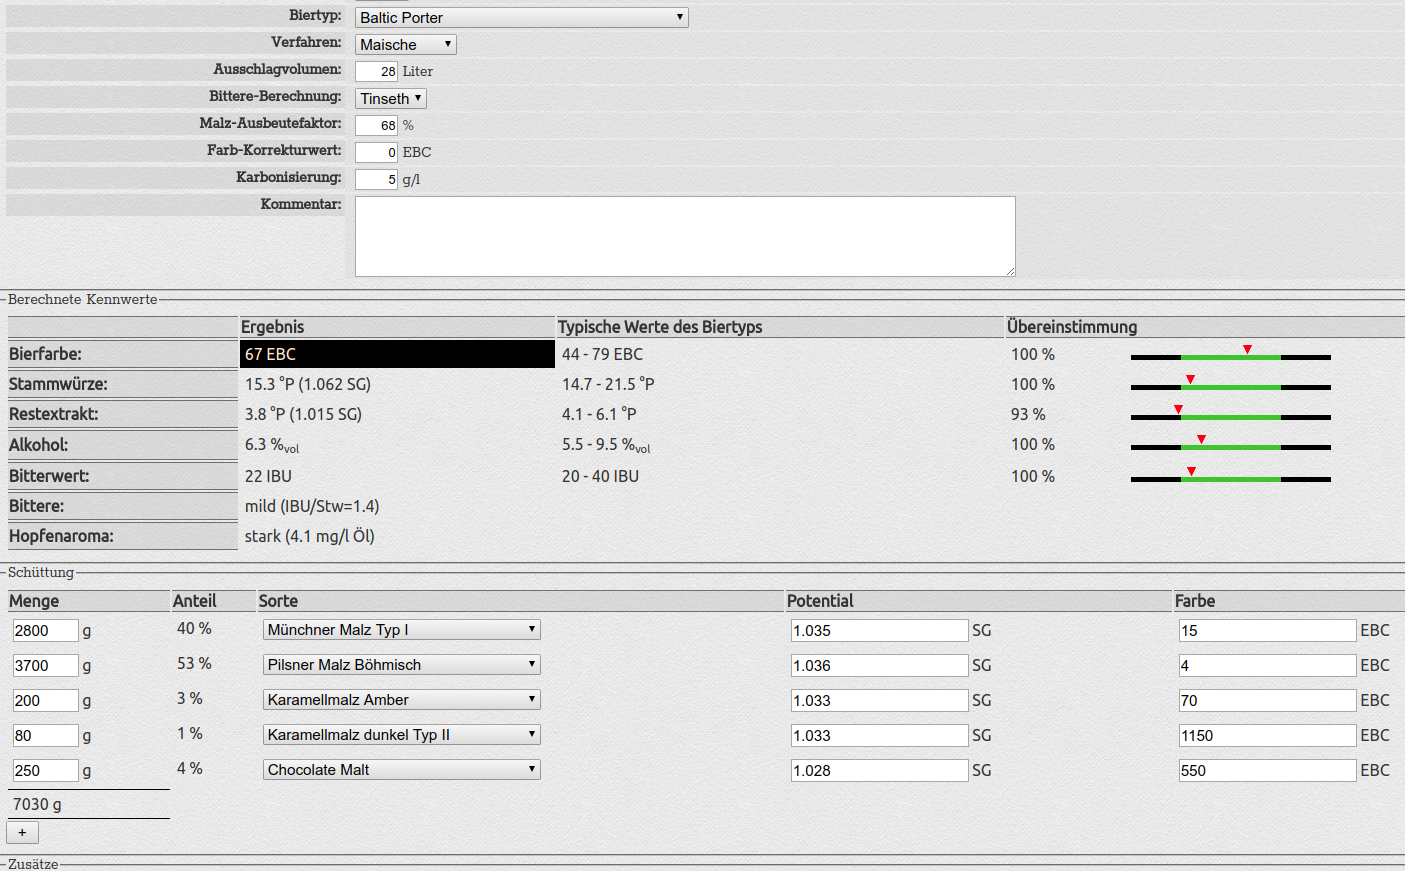This screenshot has width=1405, height=871.
Task: Open the Biertyp dropdown showing Baltic Porter
Action: [521, 17]
